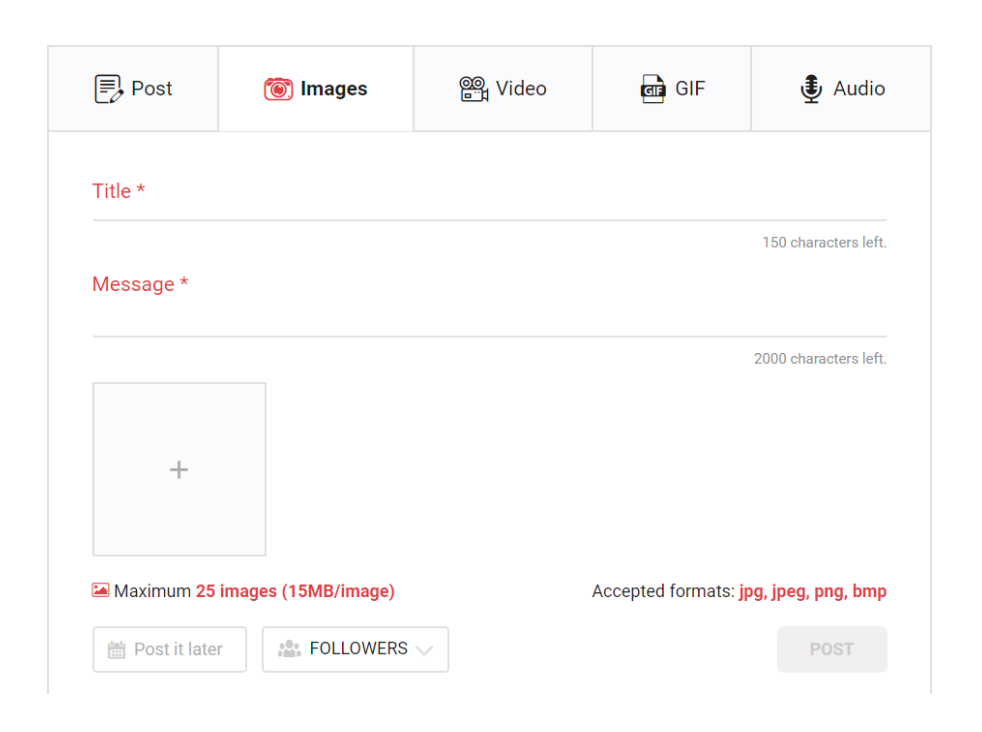Click the calendar icon in Post it later
The height and width of the screenshot is (732, 982).
tap(116, 650)
